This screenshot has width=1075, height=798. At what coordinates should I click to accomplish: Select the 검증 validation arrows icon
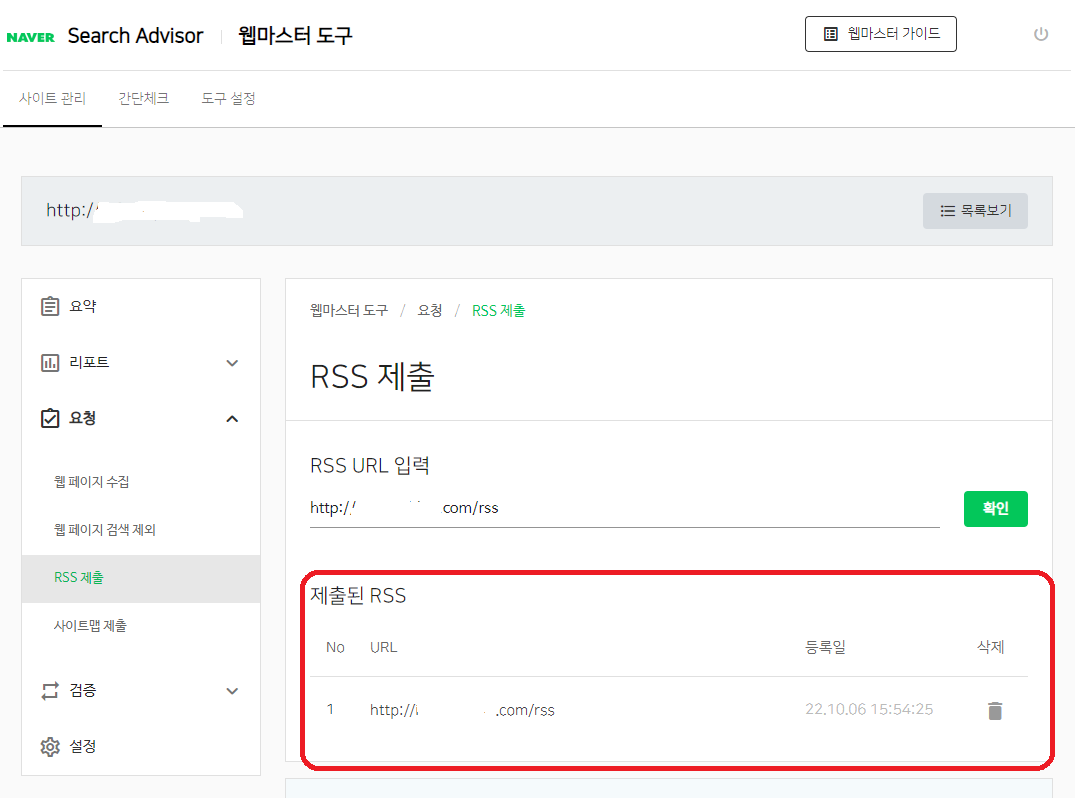50,690
